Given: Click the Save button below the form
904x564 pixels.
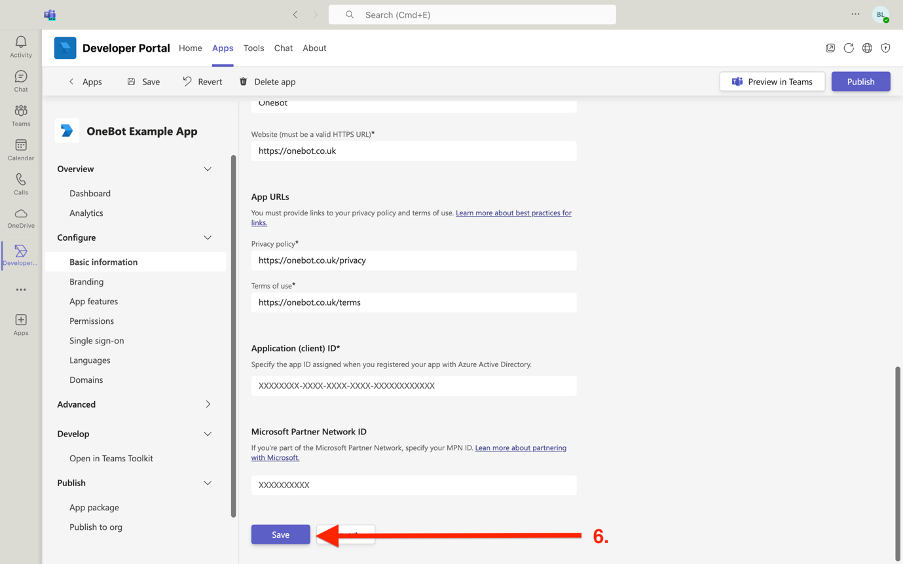Looking at the screenshot, I should [x=280, y=535].
